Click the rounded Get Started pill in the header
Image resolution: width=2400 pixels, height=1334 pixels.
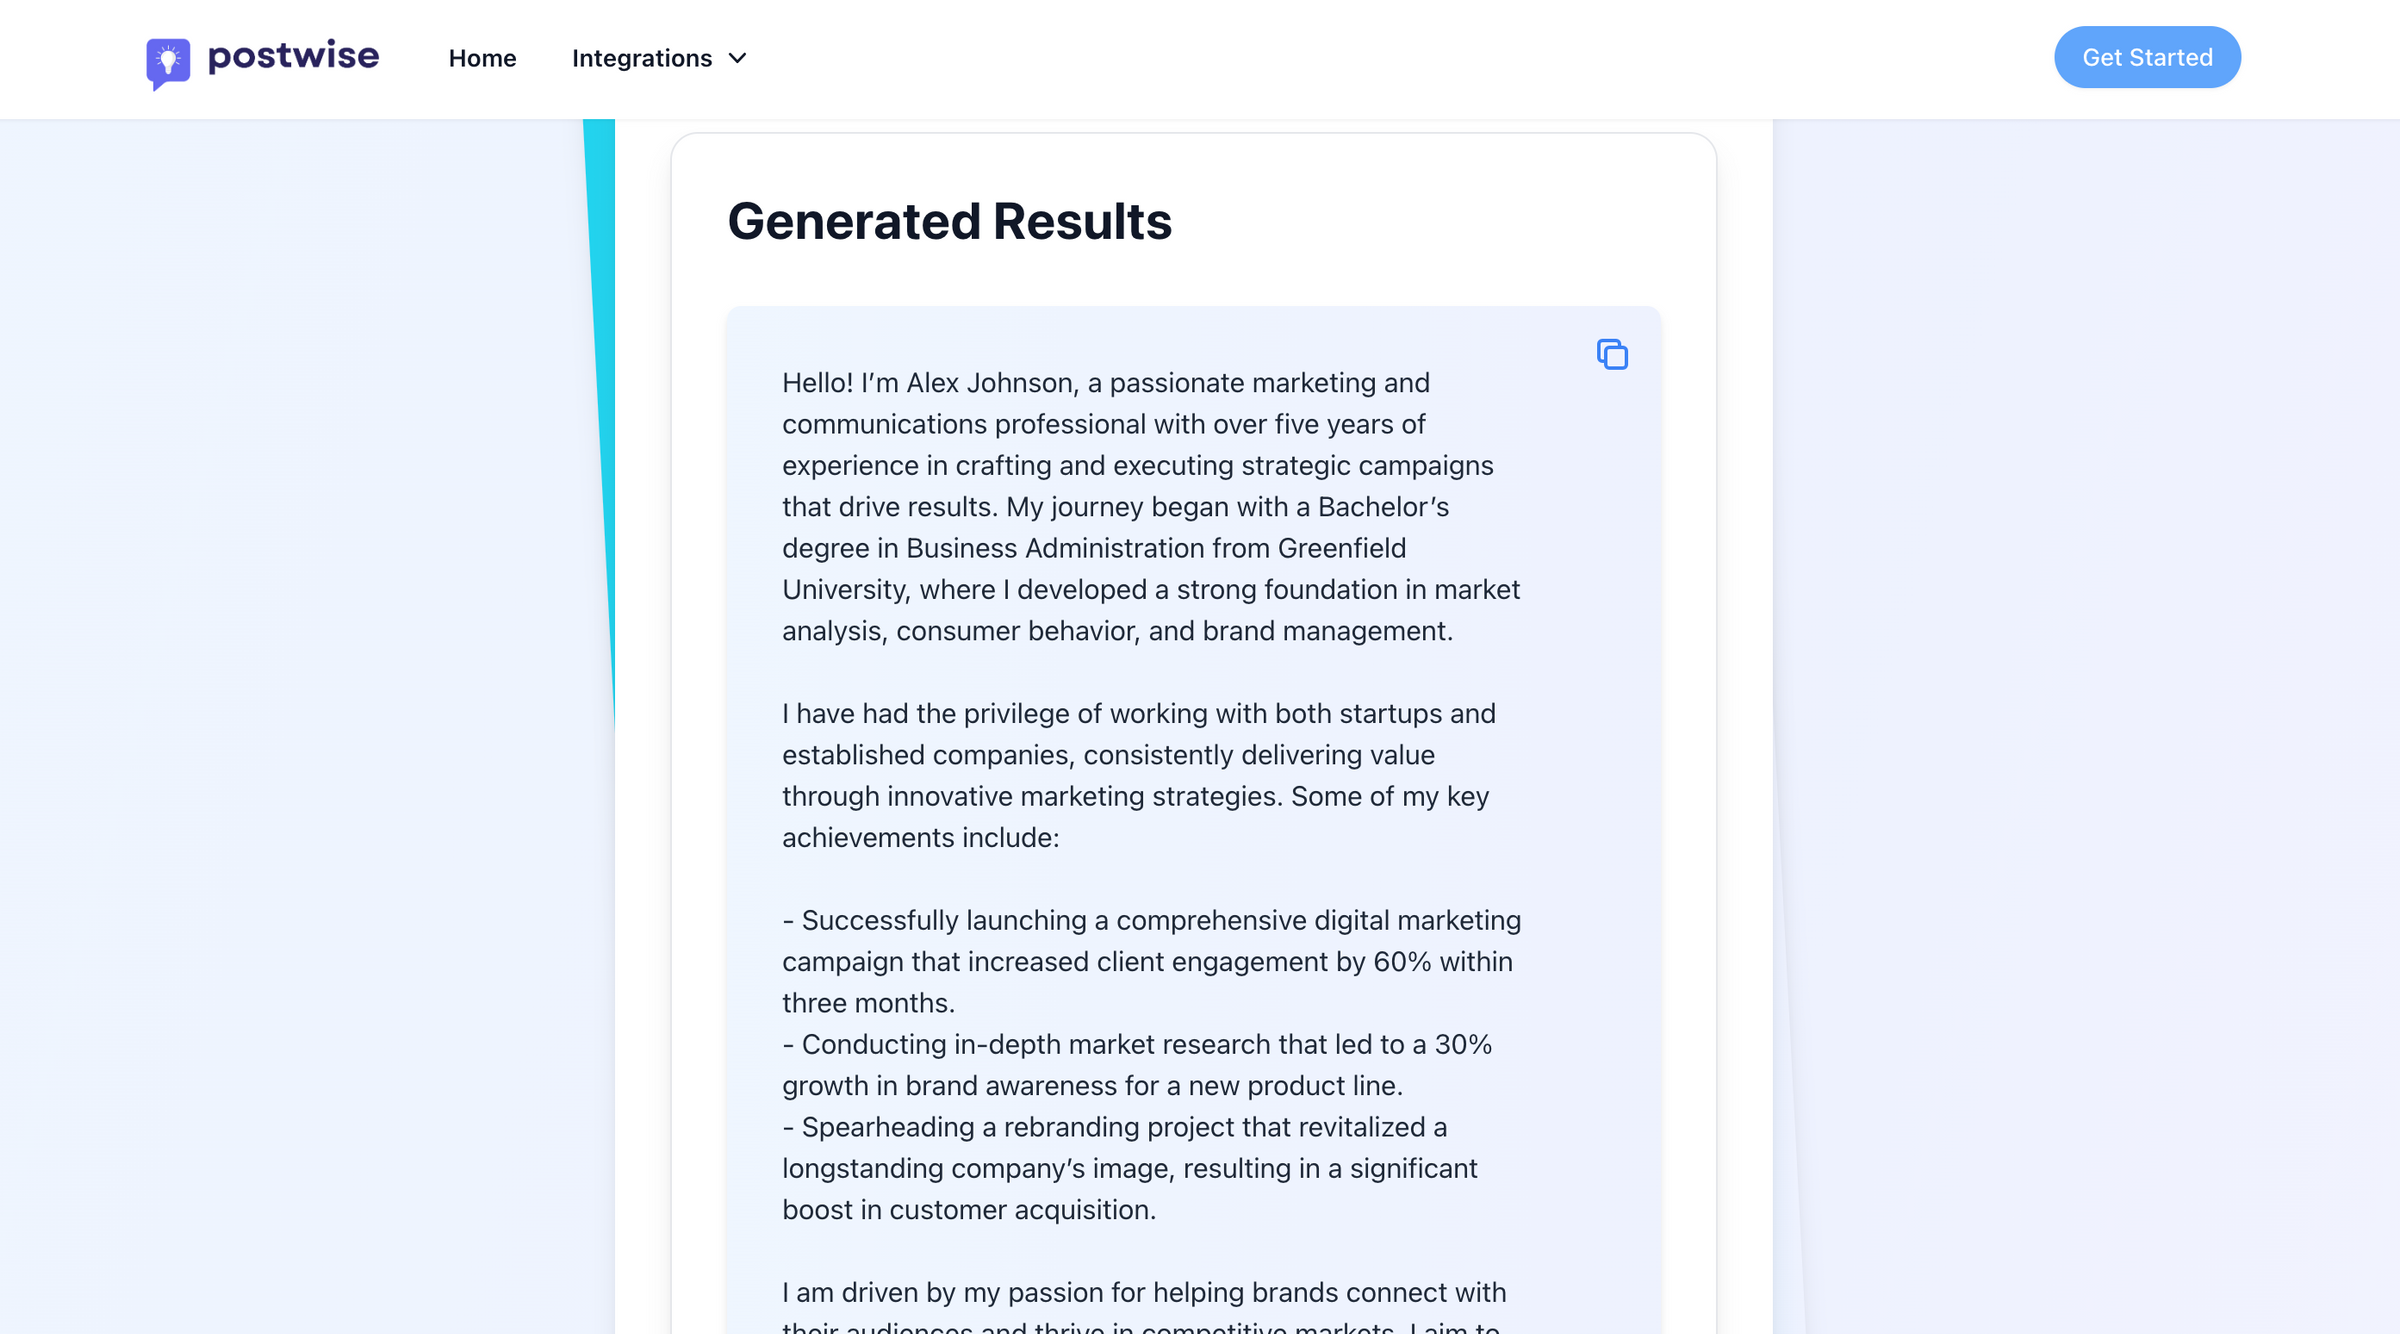coord(2147,57)
